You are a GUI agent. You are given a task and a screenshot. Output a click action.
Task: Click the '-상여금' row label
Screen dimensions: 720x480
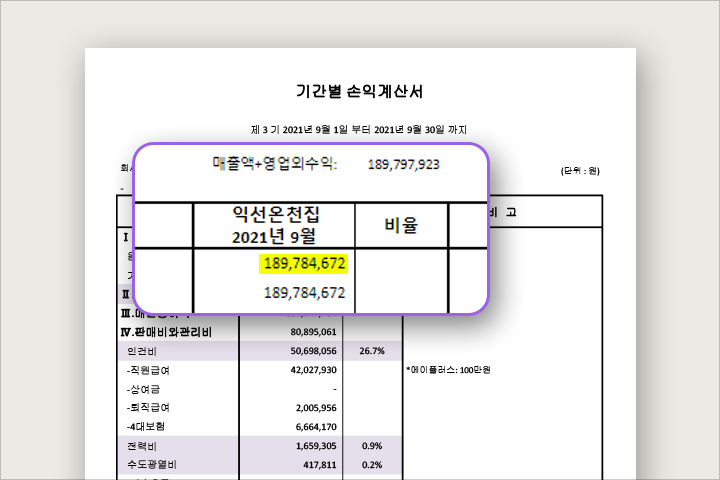pyautogui.click(x=143, y=390)
